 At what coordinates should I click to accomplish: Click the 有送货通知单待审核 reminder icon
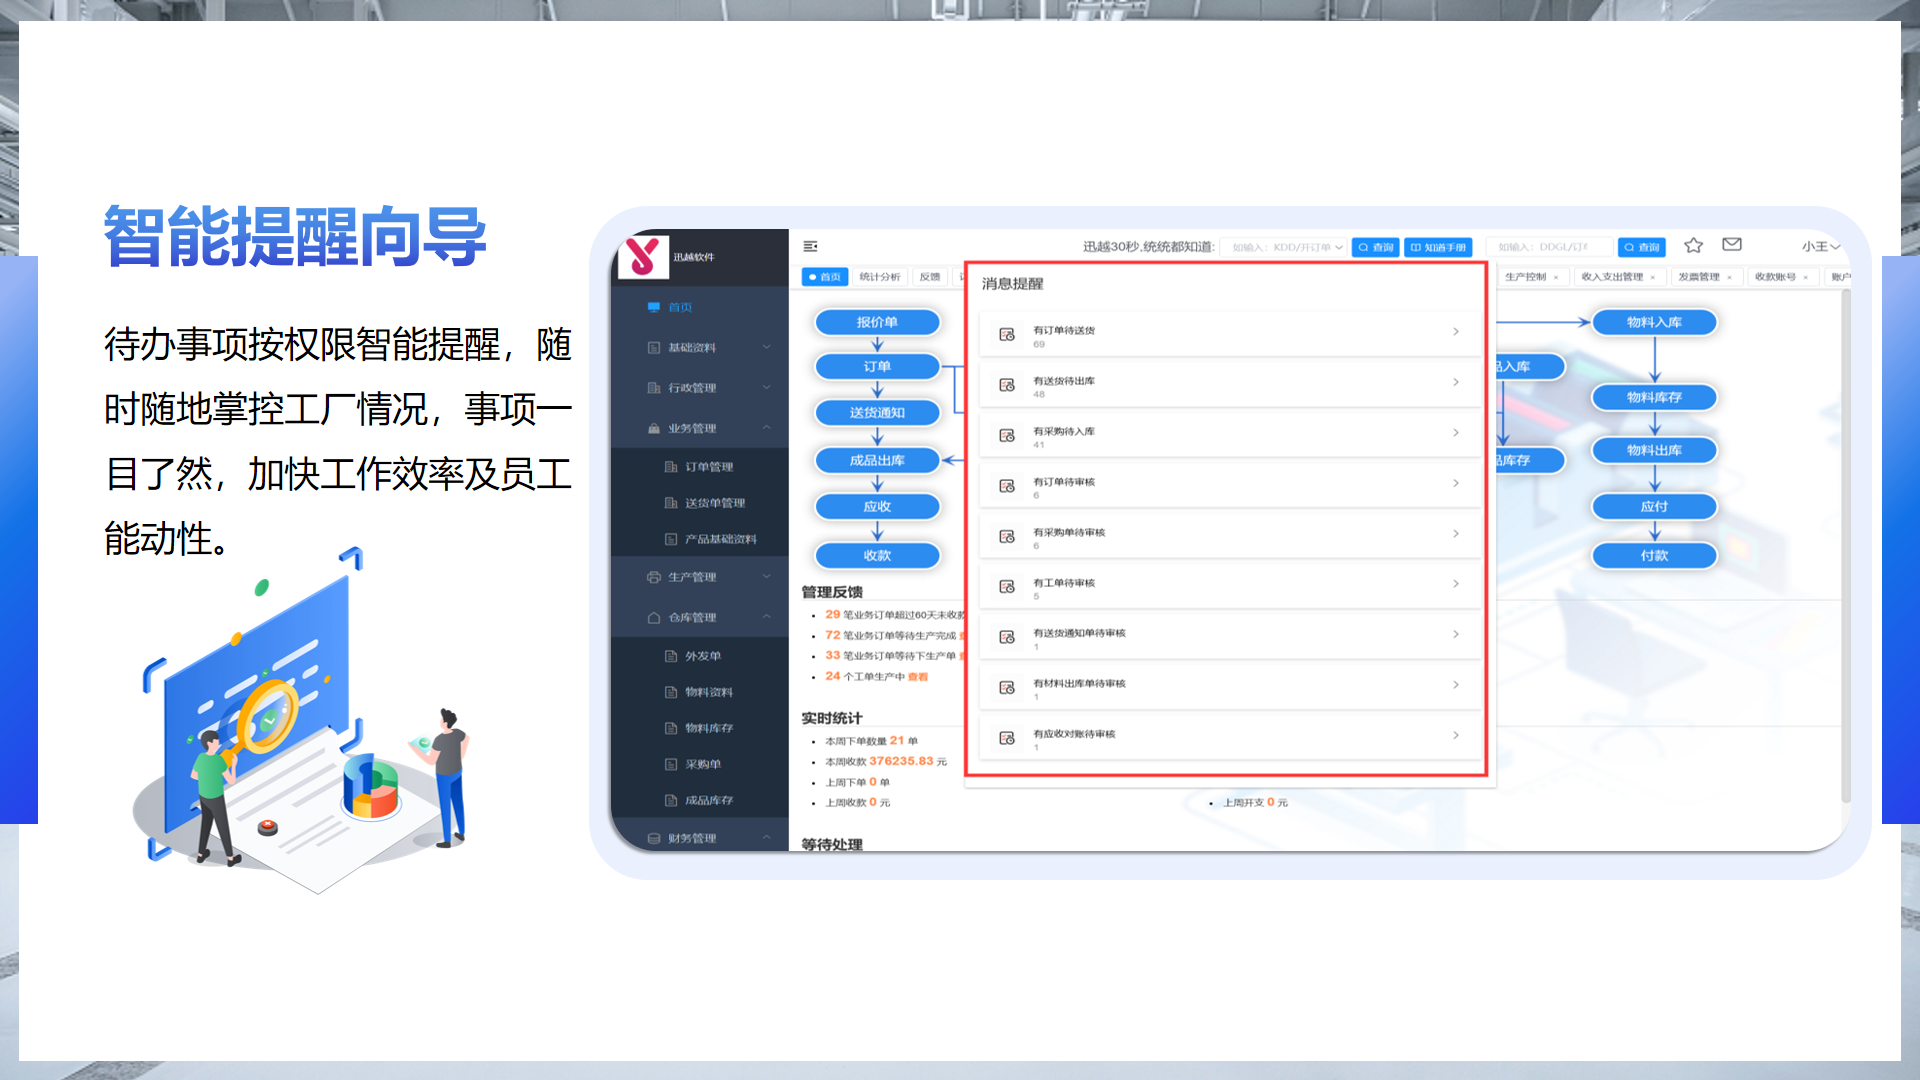1007,637
